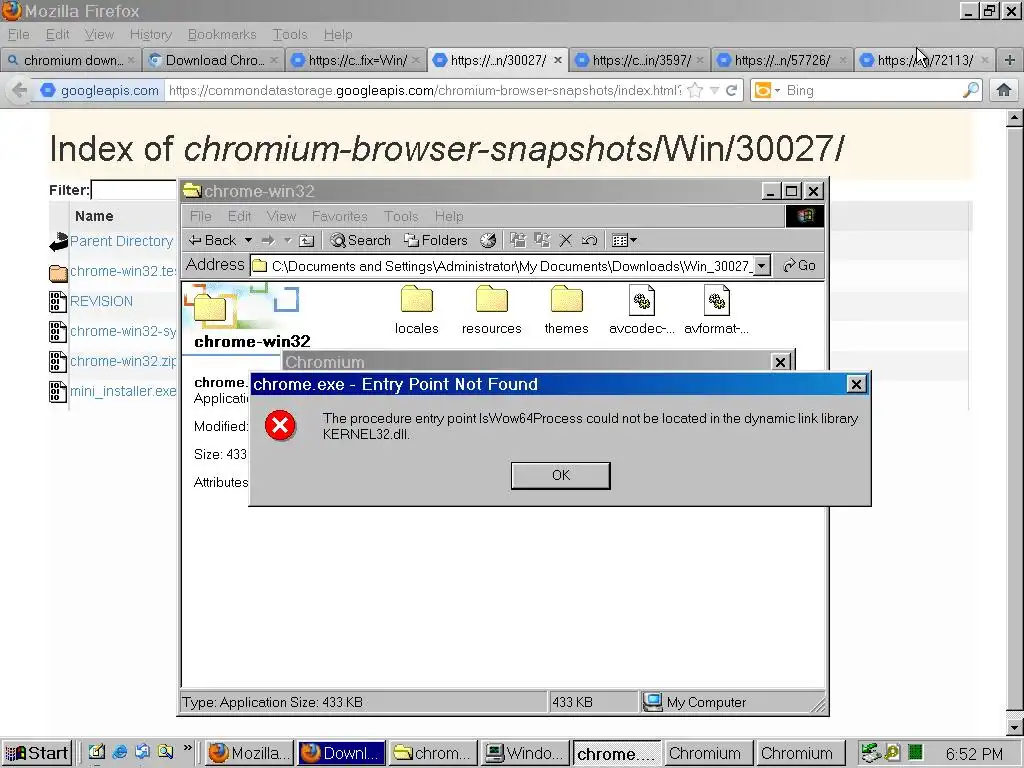Go up one folder level in Explorer
The image size is (1024, 768).
coord(306,240)
